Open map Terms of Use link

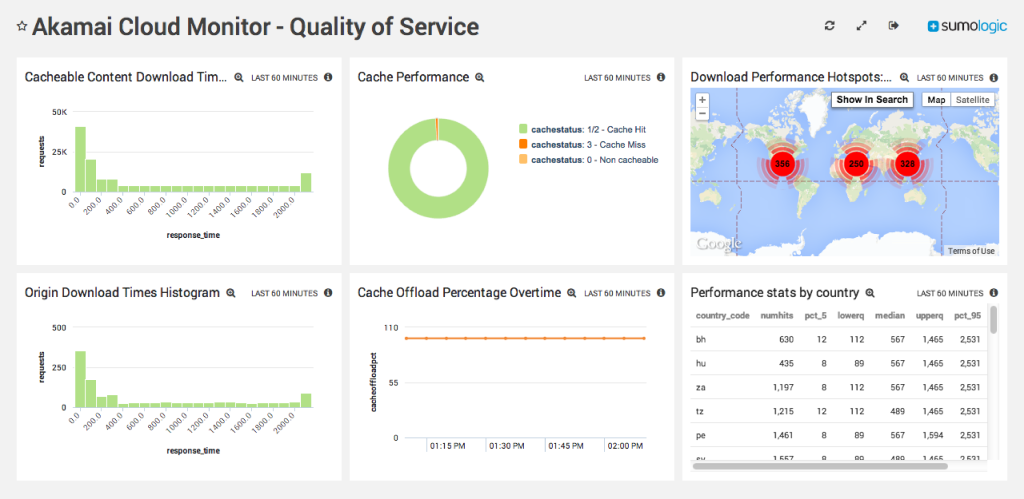coord(971,251)
